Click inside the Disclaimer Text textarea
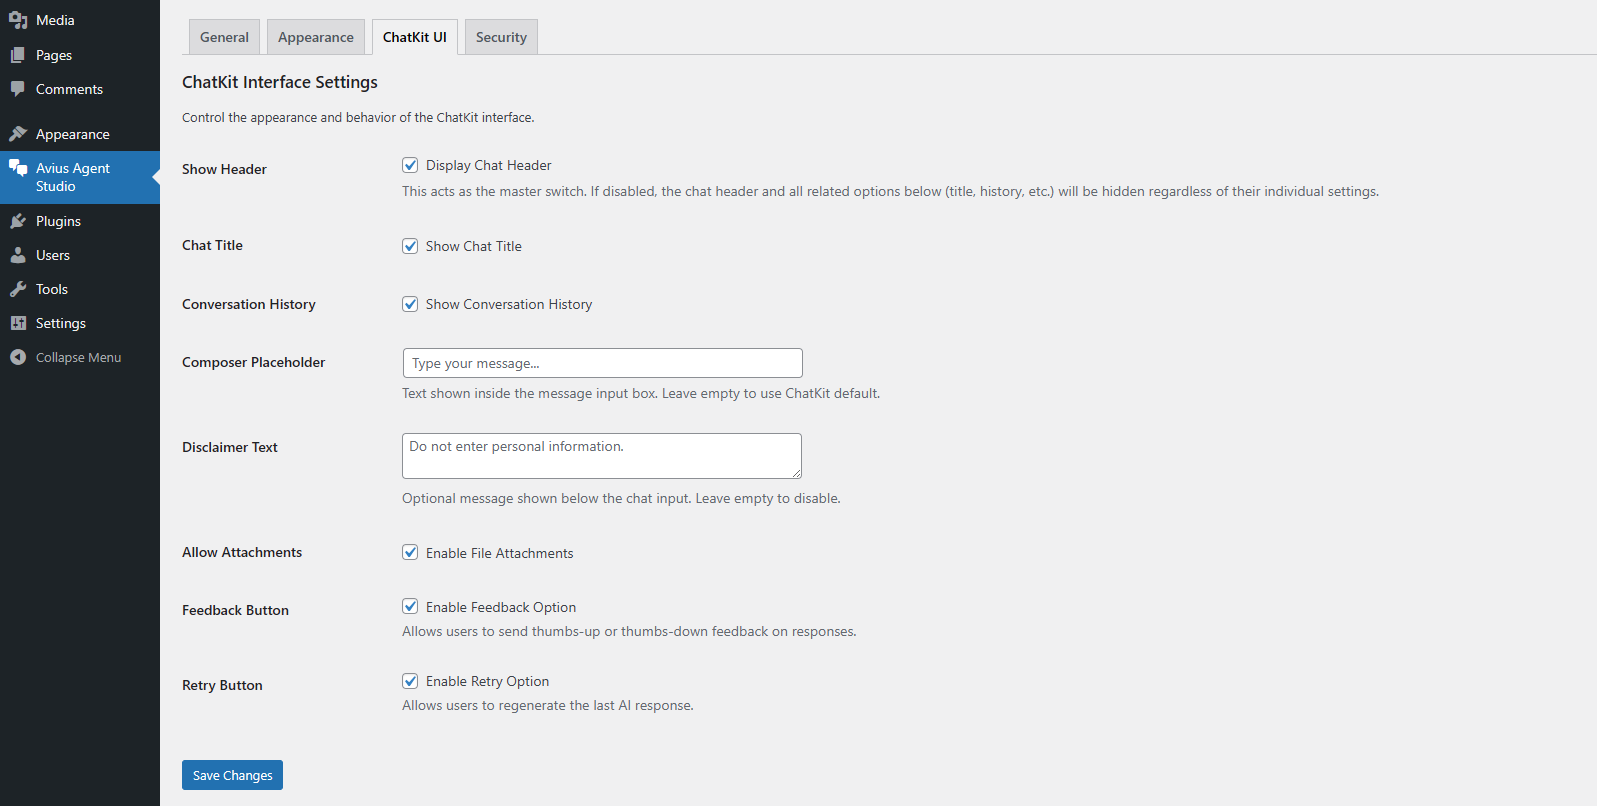The width and height of the screenshot is (1597, 806). tap(601, 456)
